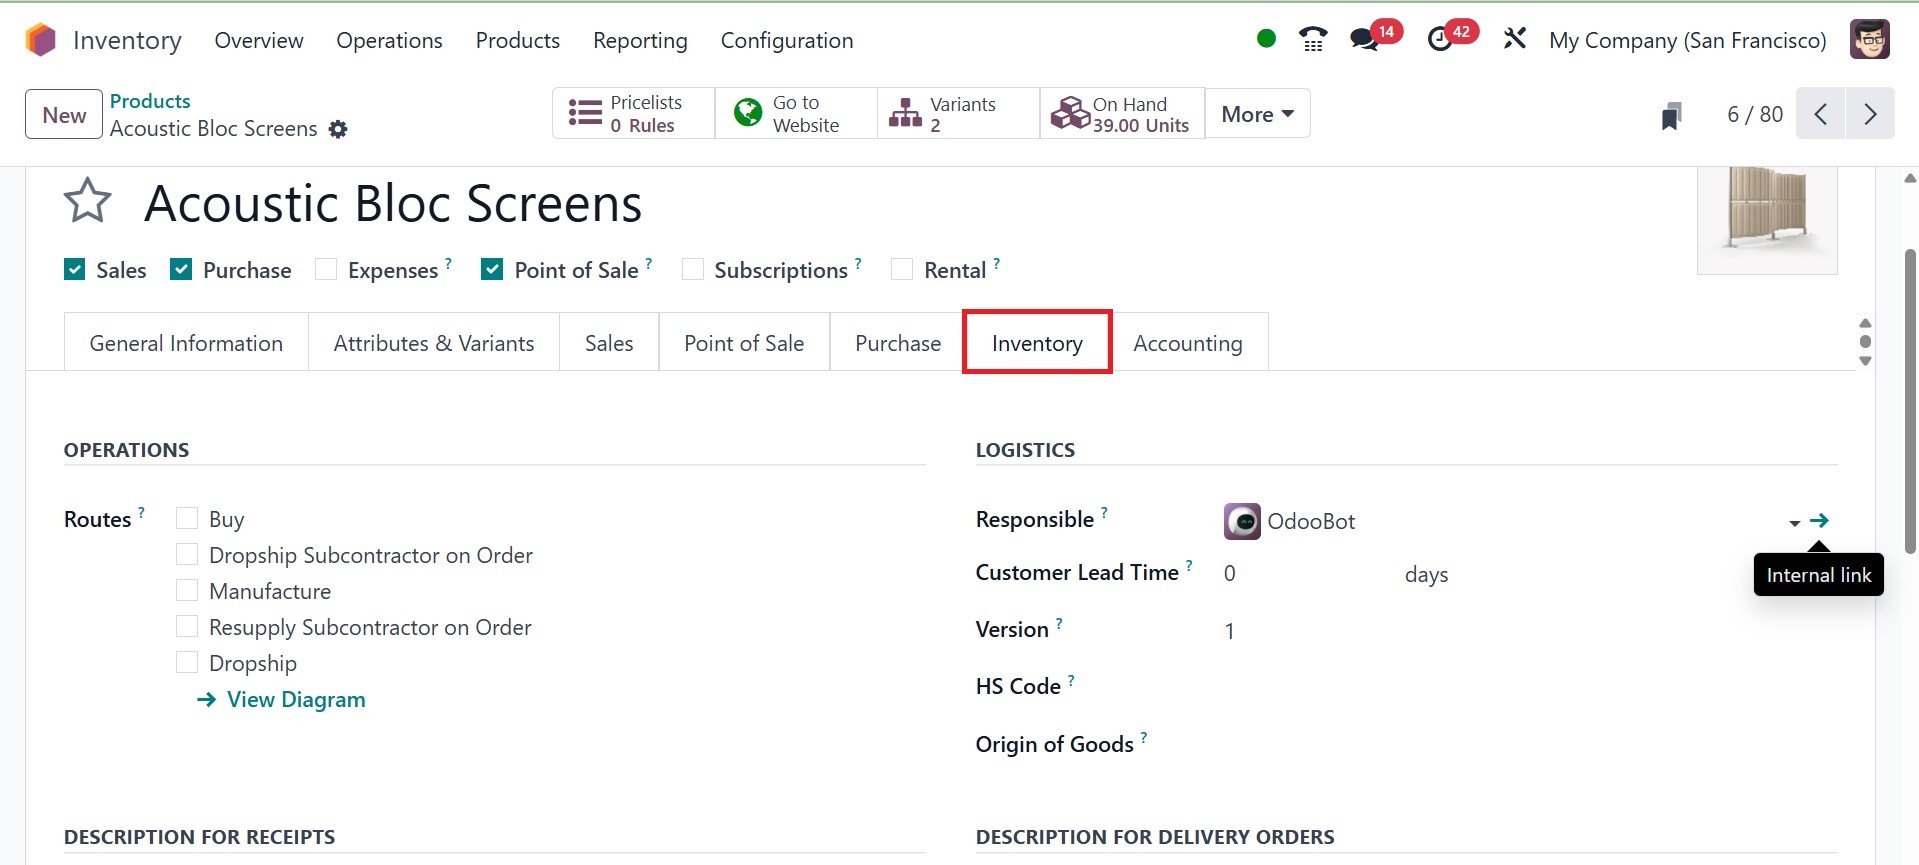Go to the next product record

1869,114
